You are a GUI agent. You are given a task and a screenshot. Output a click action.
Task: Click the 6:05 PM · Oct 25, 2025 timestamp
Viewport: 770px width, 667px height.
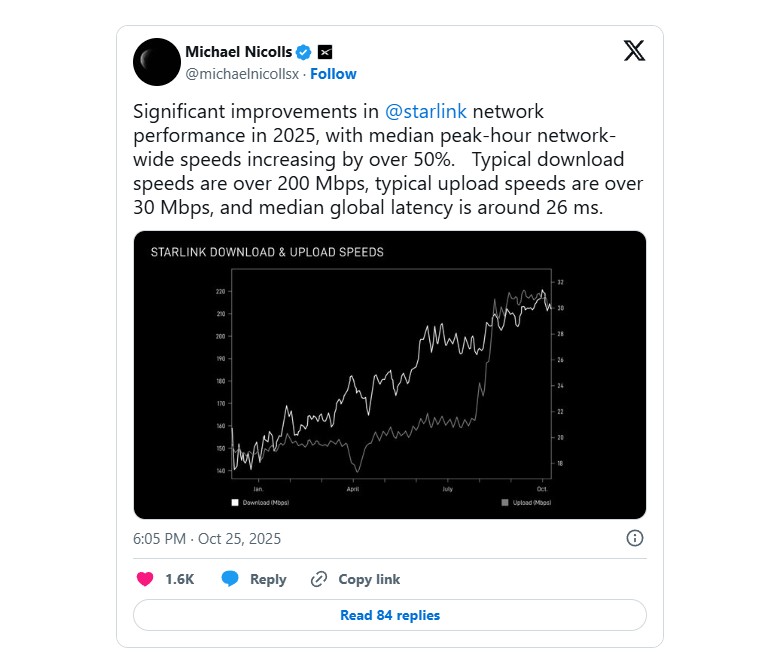pos(207,538)
